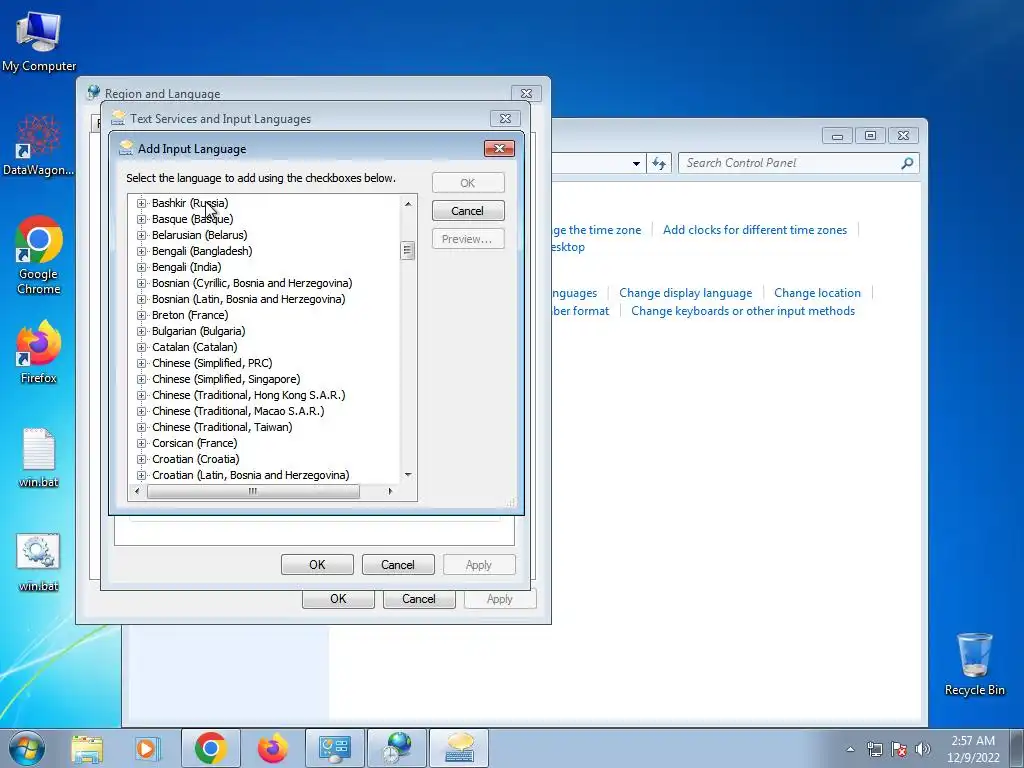Screen dimensions: 1024x768
Task: Click OK in Region and Language window
Action: pos(338,599)
